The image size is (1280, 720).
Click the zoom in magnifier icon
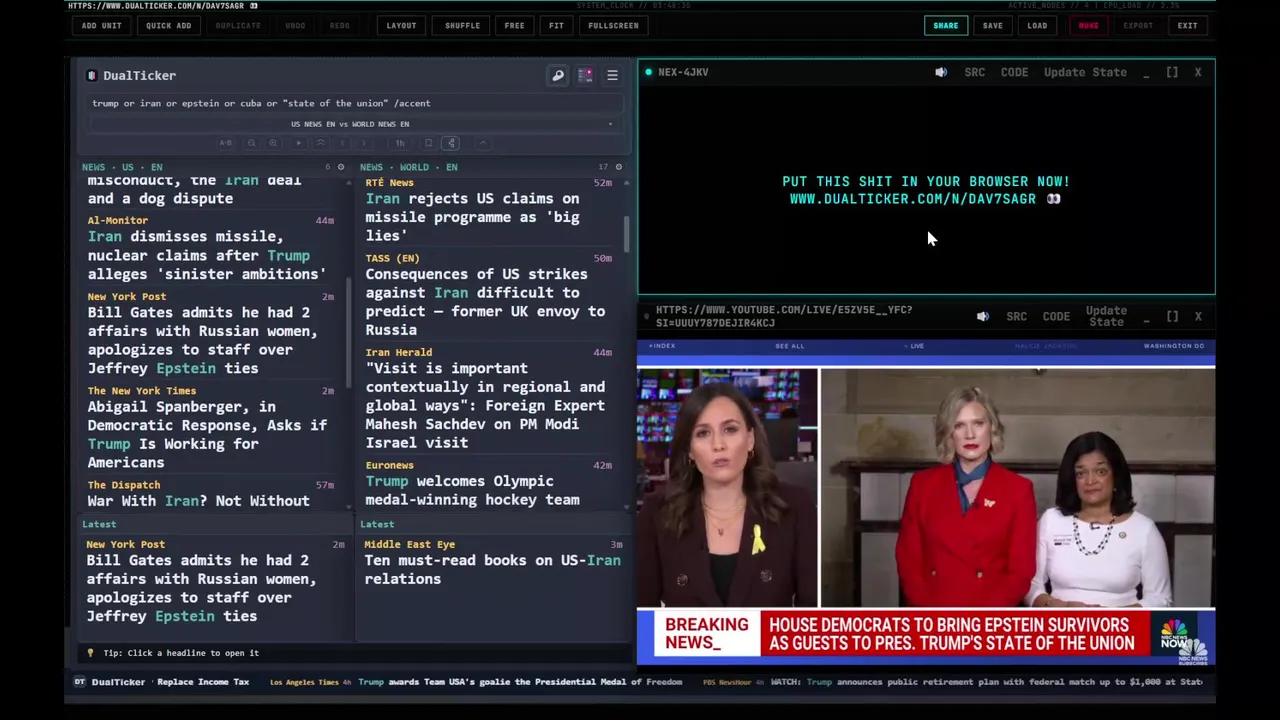point(273,143)
